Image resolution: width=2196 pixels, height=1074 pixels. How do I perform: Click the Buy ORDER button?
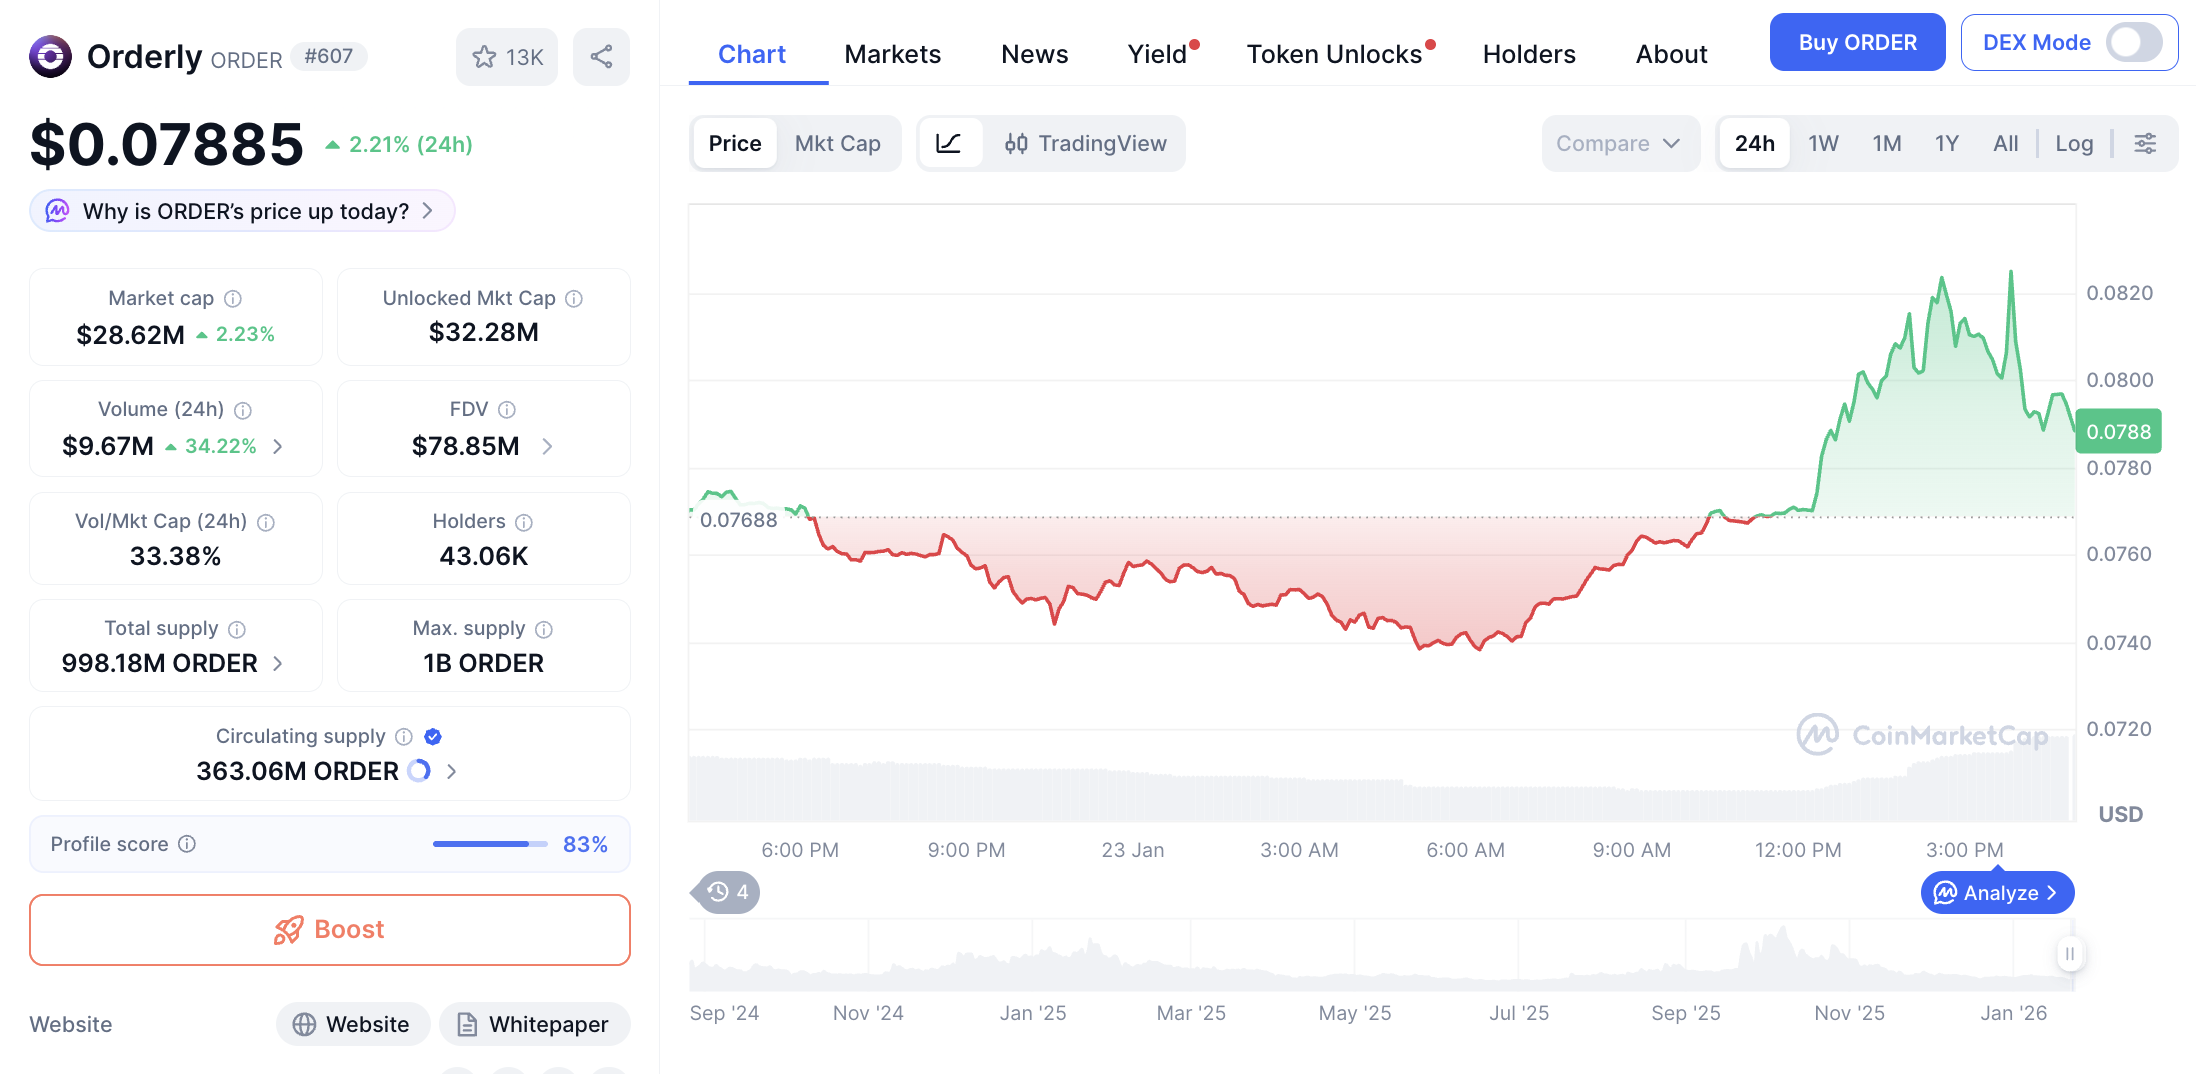pyautogui.click(x=1857, y=42)
